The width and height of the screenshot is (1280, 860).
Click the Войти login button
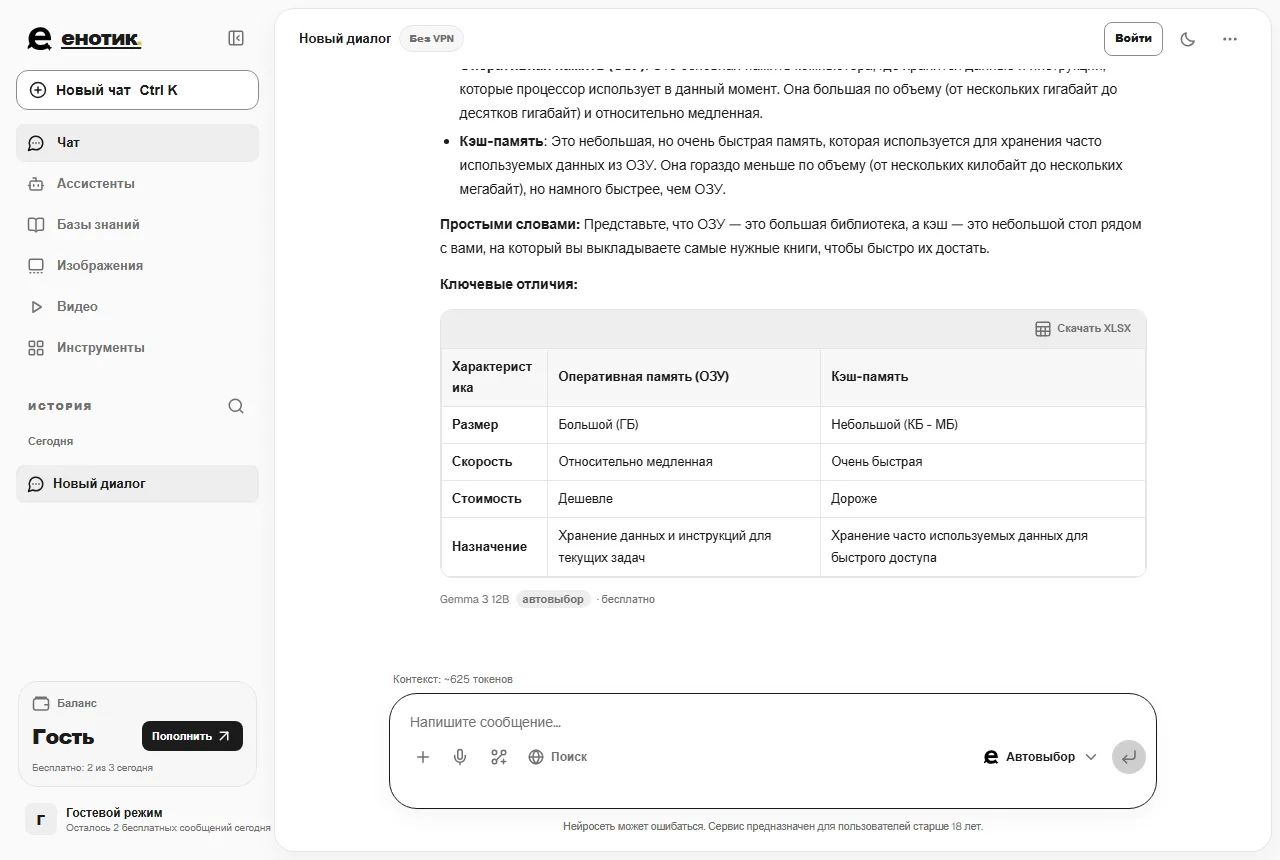point(1133,39)
